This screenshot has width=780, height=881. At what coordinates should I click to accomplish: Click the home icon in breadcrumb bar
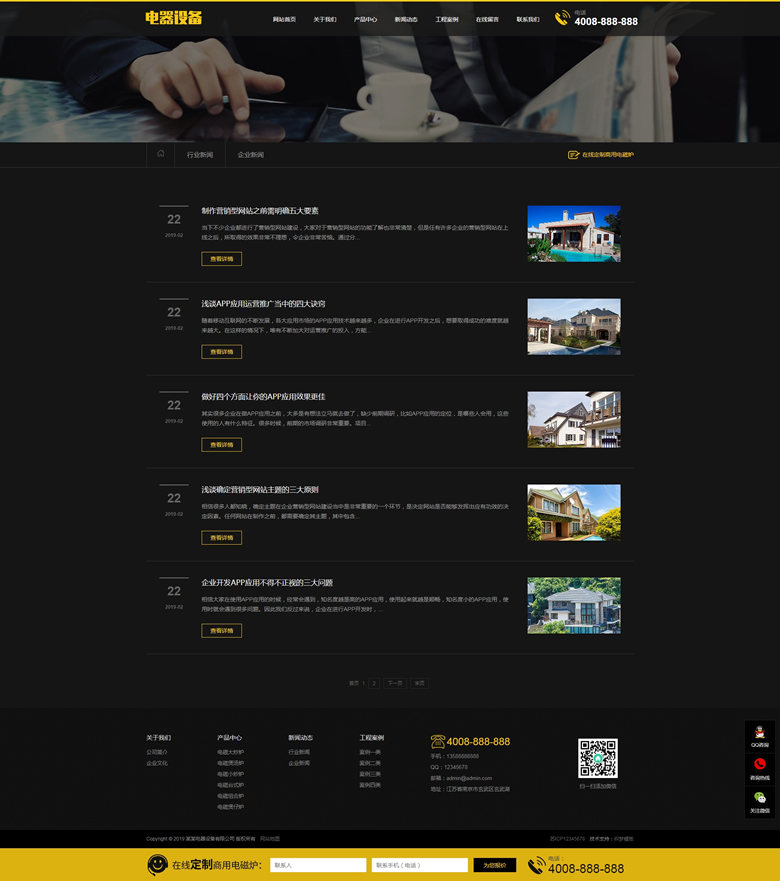(x=160, y=154)
